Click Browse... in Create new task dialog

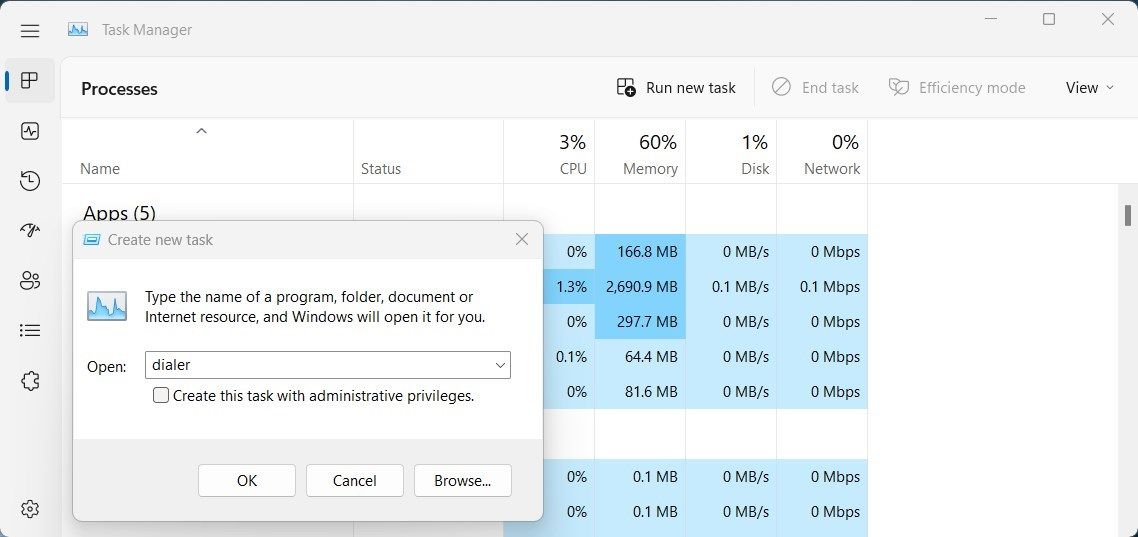click(x=463, y=480)
